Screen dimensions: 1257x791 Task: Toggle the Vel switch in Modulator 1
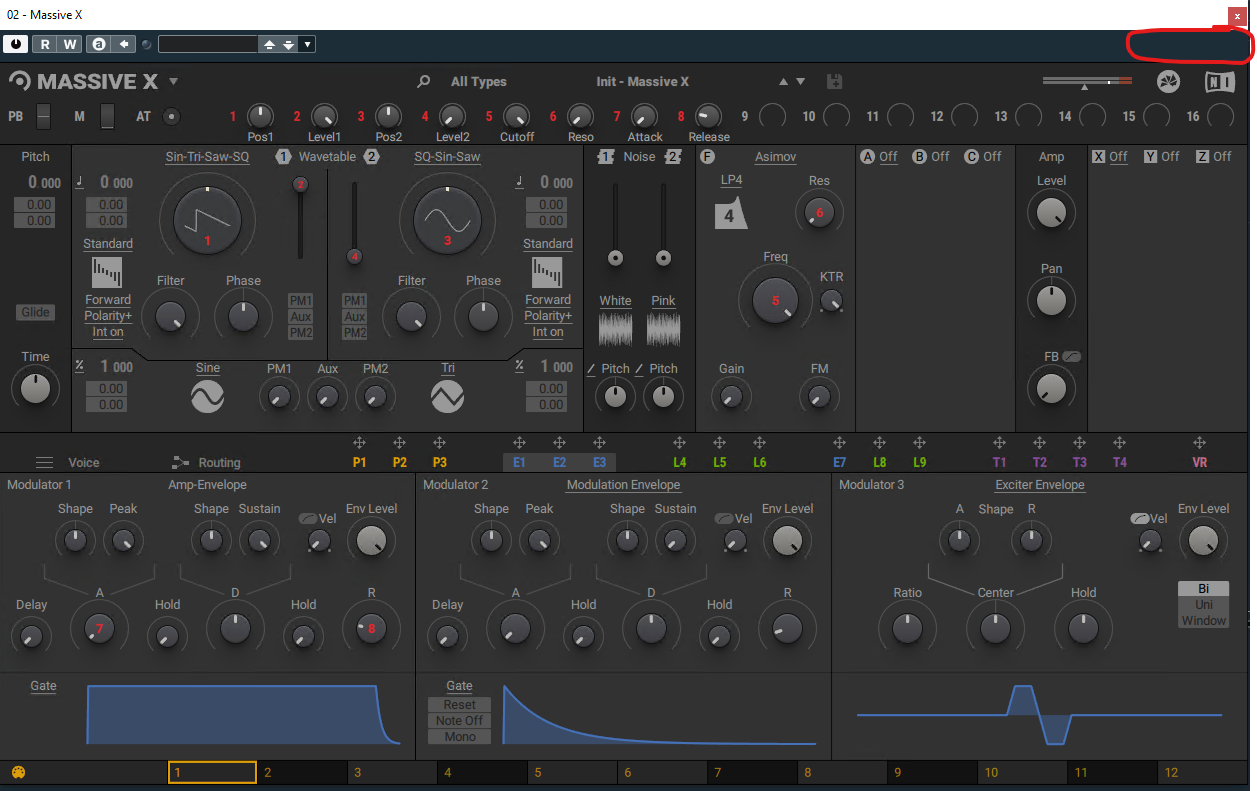pyautogui.click(x=307, y=519)
